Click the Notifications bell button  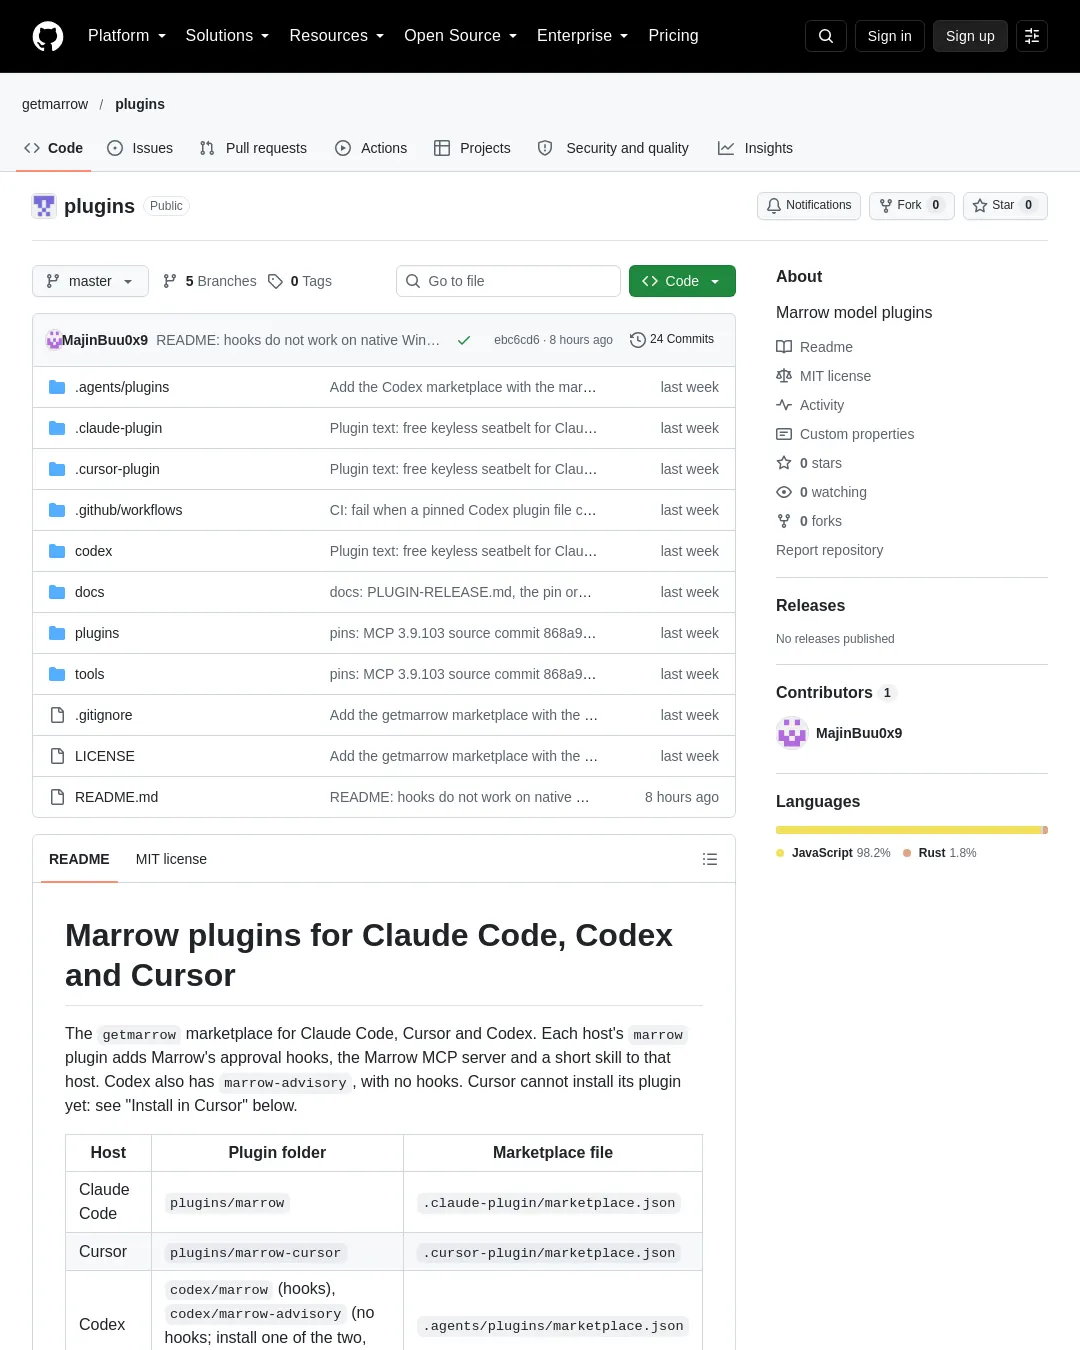coord(809,205)
